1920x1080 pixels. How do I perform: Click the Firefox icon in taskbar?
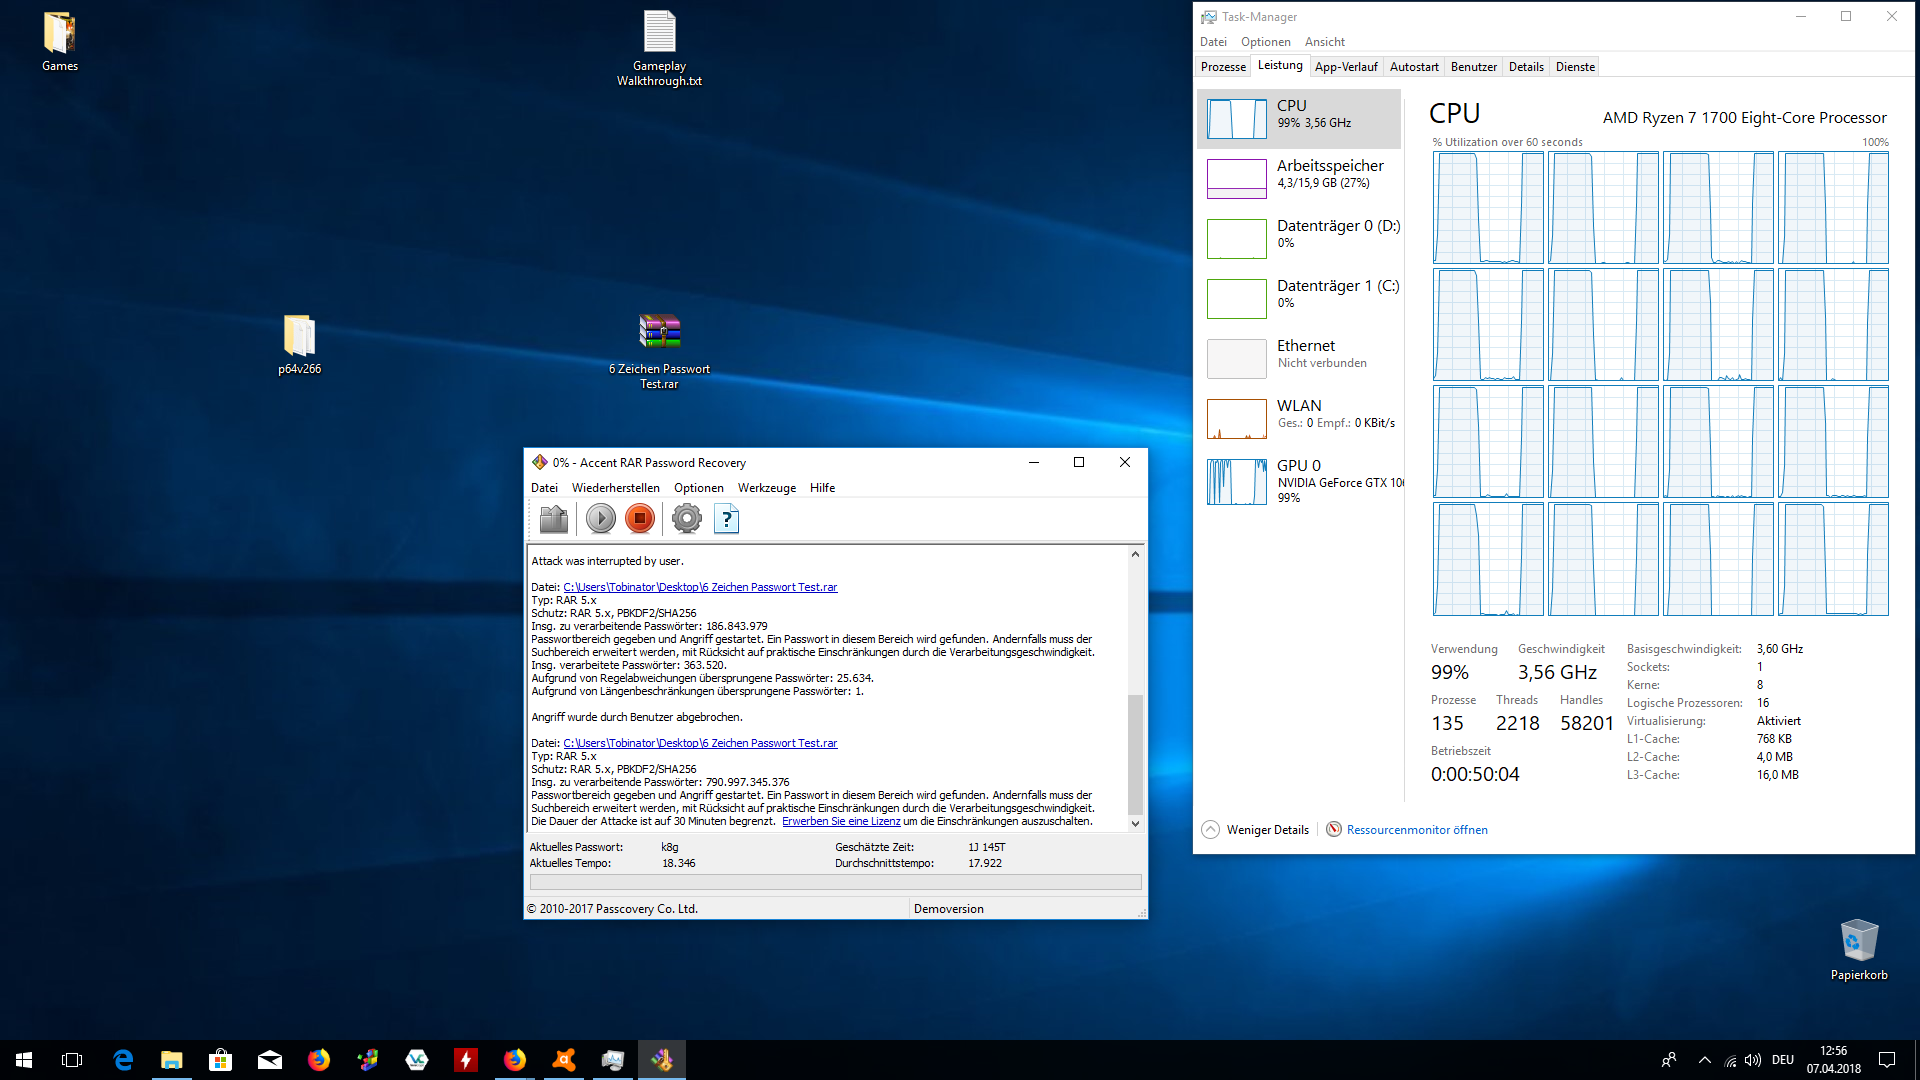319,1060
